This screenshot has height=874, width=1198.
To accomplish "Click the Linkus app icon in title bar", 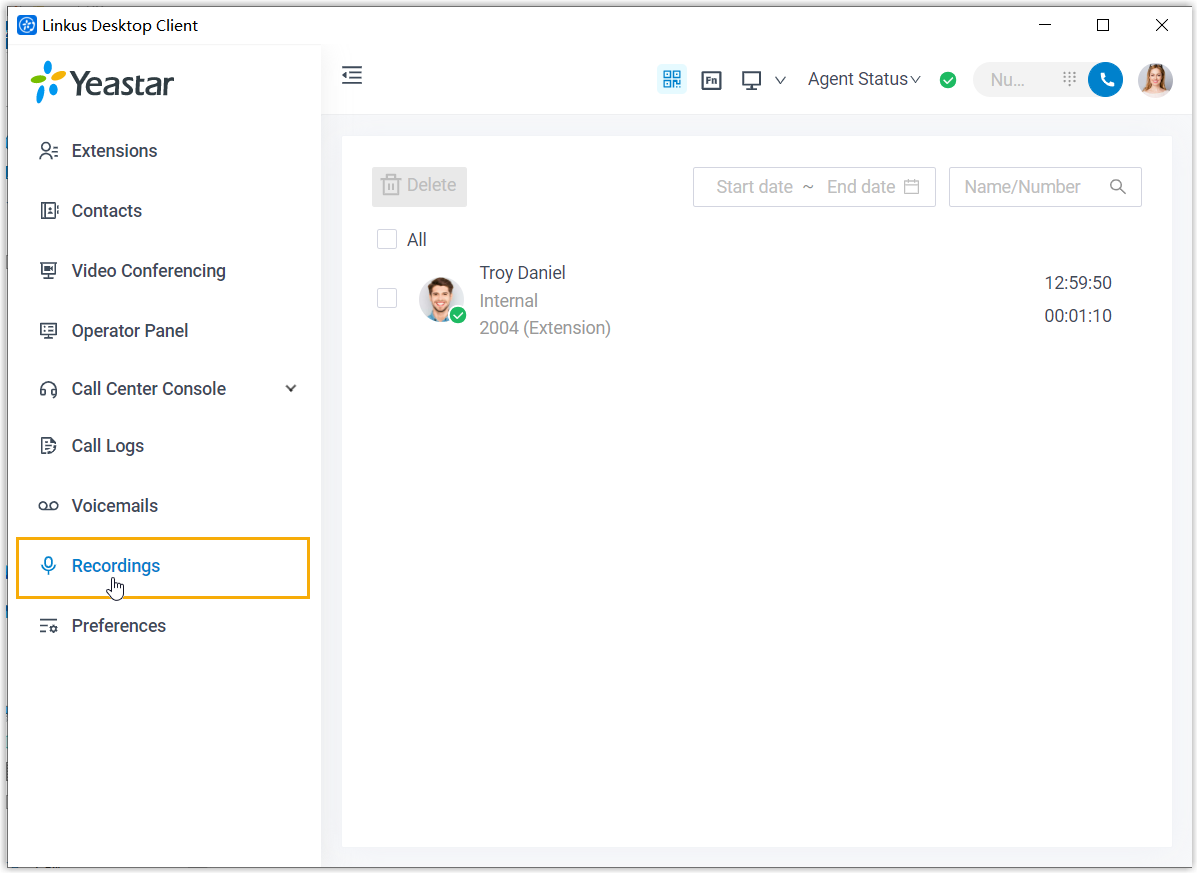I will click(x=27, y=25).
